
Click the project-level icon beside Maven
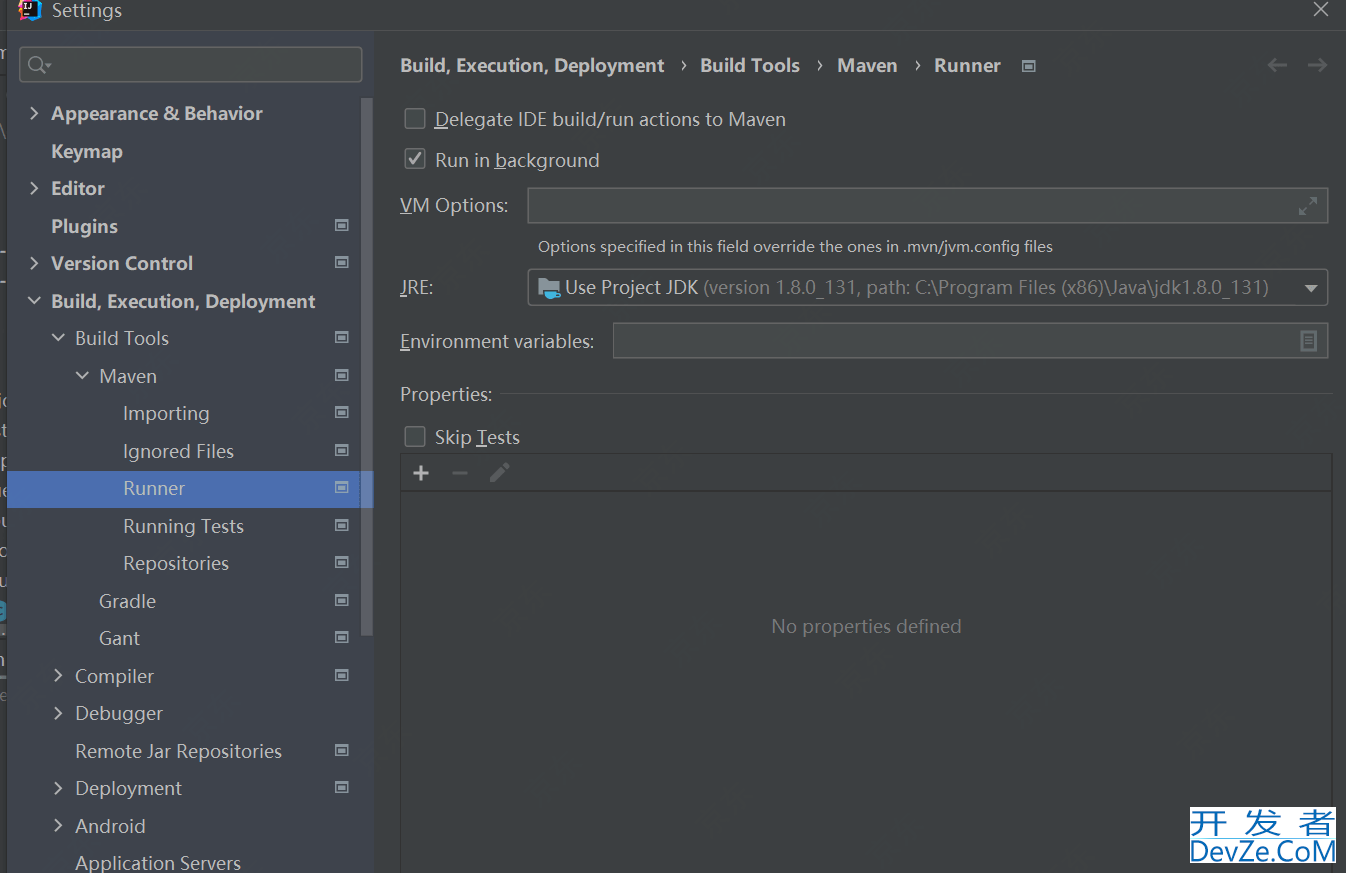tap(342, 376)
